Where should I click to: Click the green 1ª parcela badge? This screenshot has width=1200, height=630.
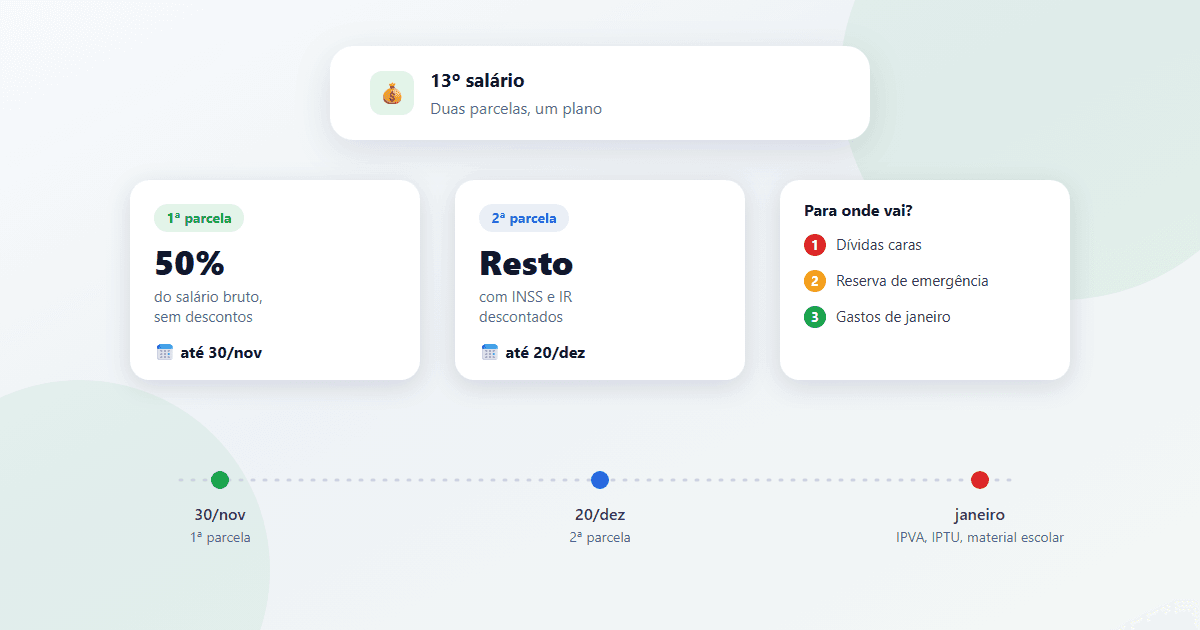[x=199, y=218]
